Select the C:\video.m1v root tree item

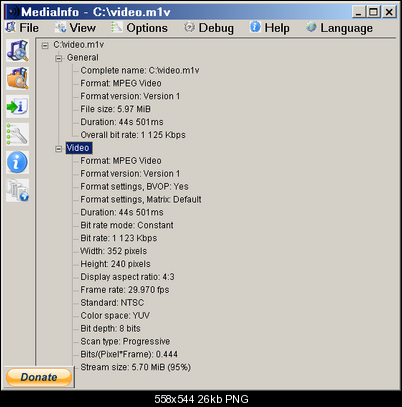(79, 45)
